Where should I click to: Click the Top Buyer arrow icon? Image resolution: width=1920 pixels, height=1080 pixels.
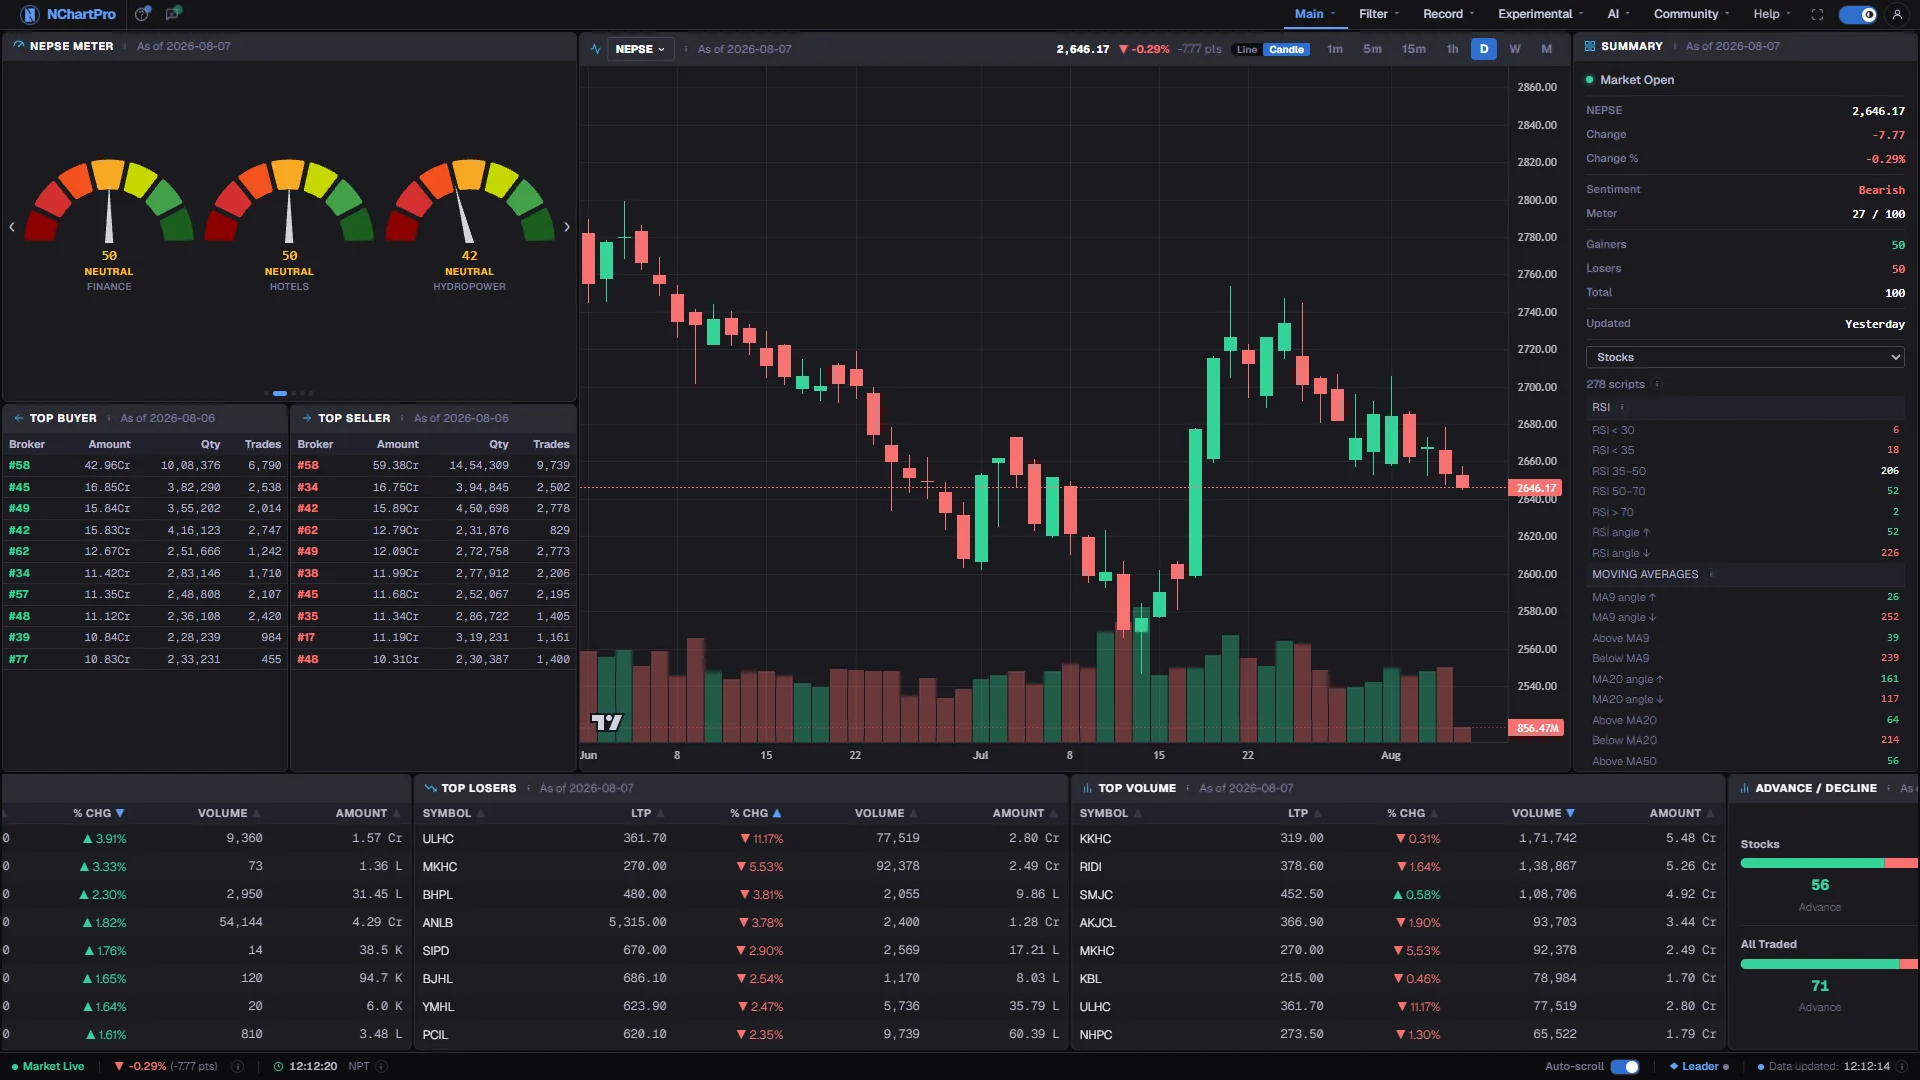[19, 418]
